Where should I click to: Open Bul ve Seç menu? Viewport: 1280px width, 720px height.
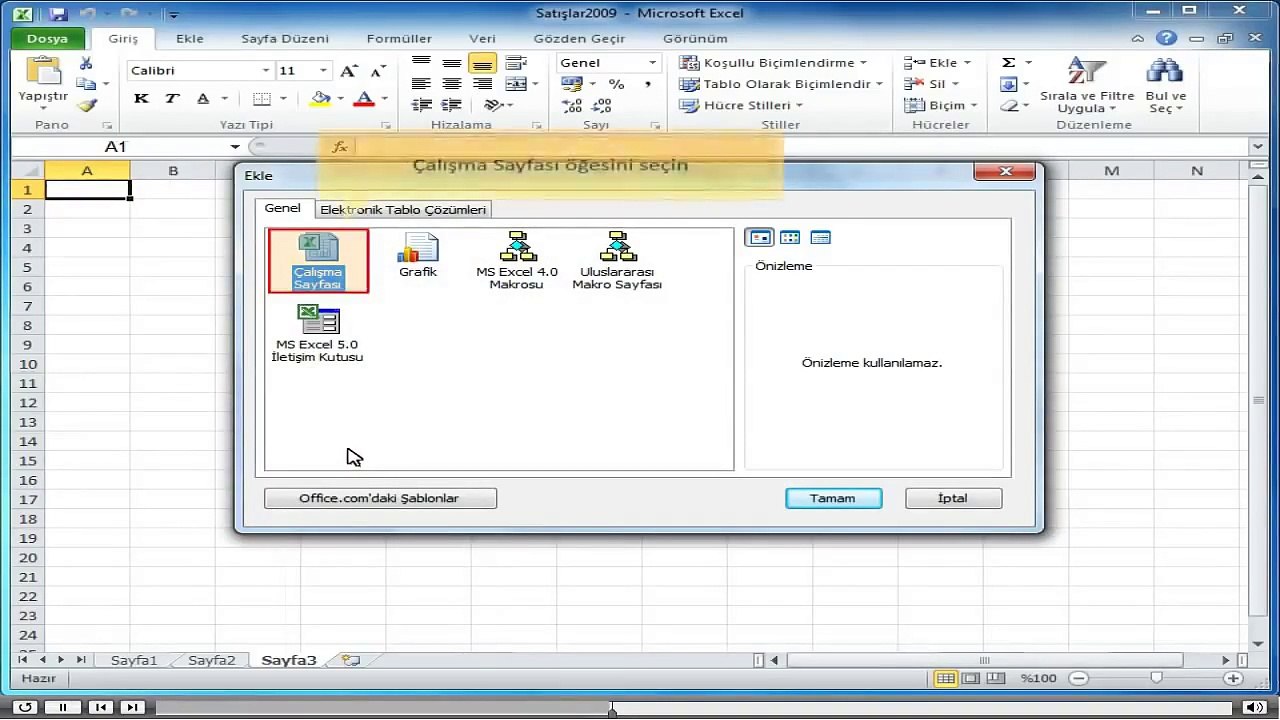[1165, 86]
